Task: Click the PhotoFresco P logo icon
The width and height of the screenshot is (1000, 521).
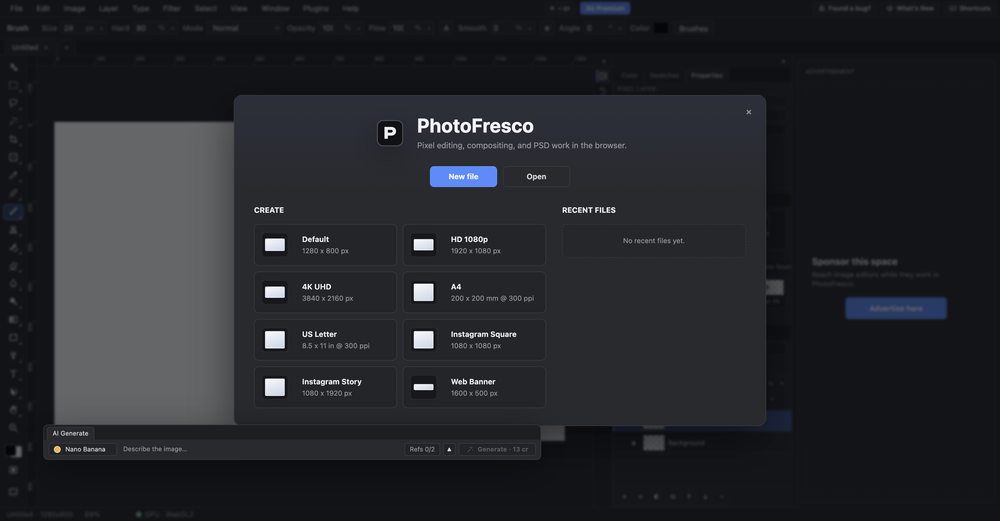Action: [390, 133]
